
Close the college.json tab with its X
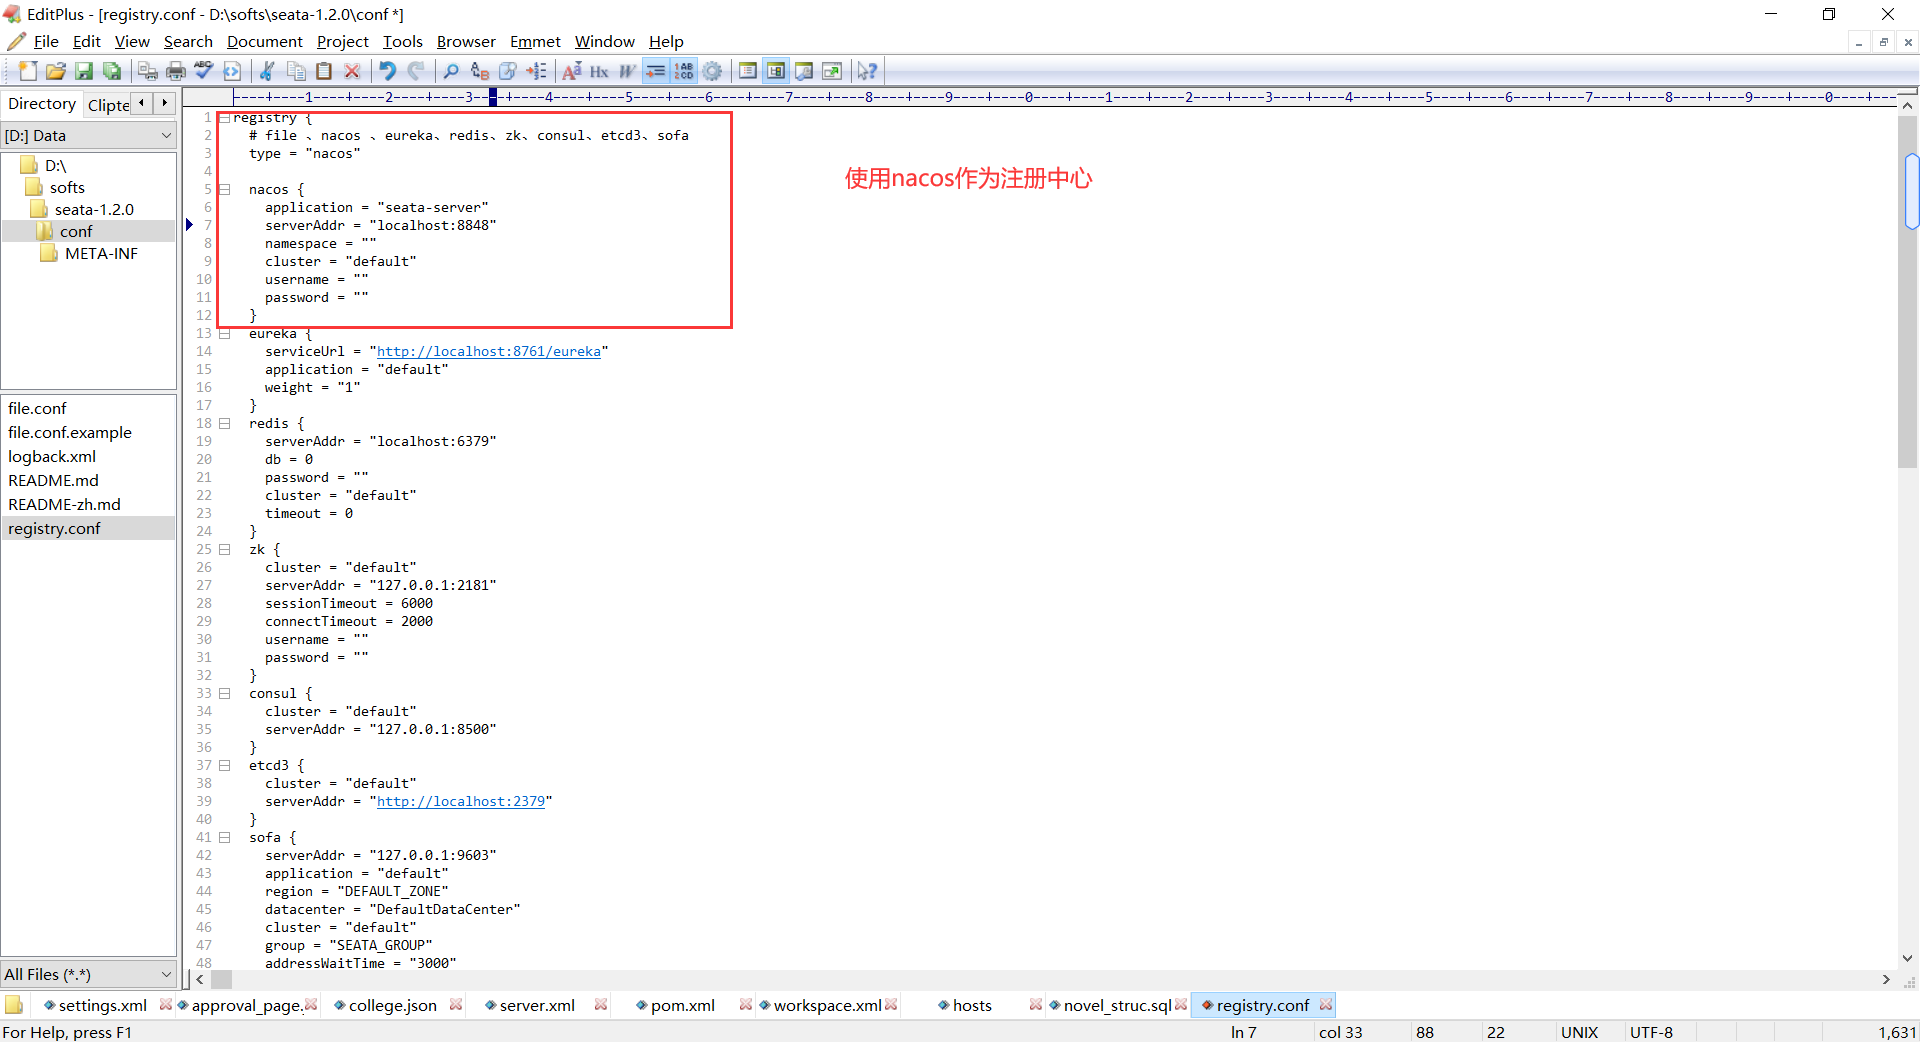456,1005
